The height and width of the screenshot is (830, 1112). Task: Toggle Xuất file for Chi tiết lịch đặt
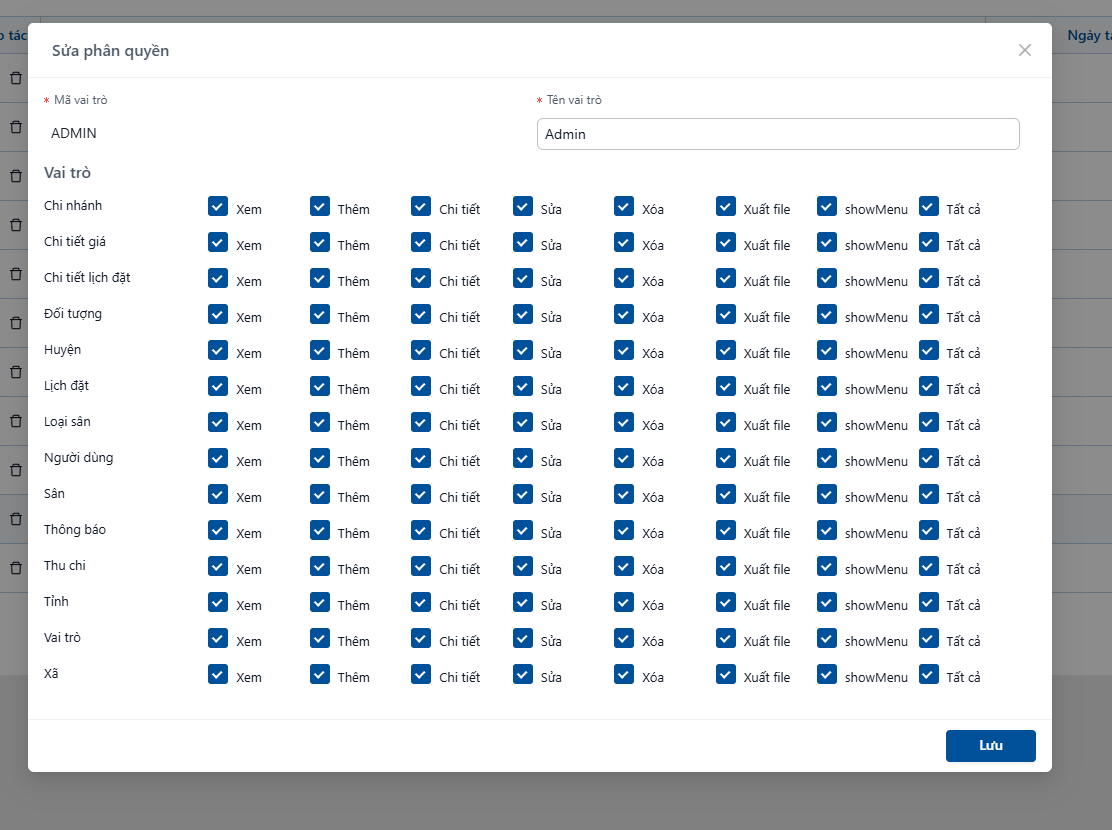click(725, 278)
